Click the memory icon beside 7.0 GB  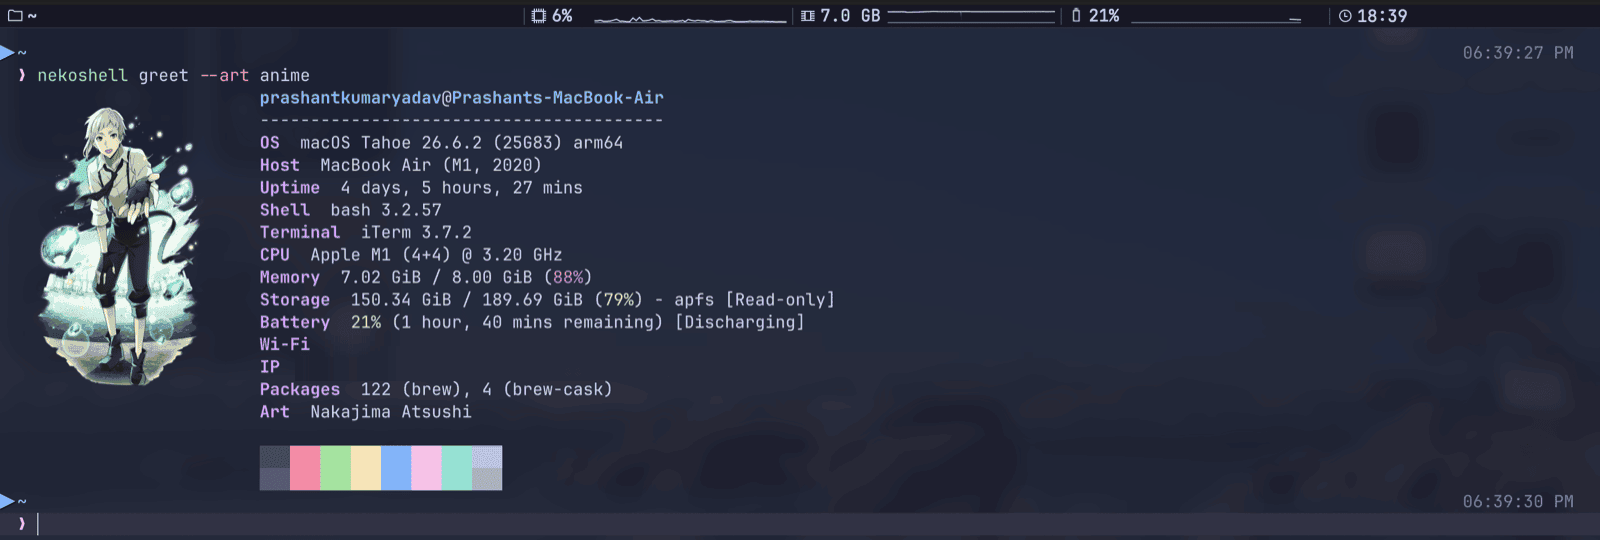pyautogui.click(x=808, y=16)
